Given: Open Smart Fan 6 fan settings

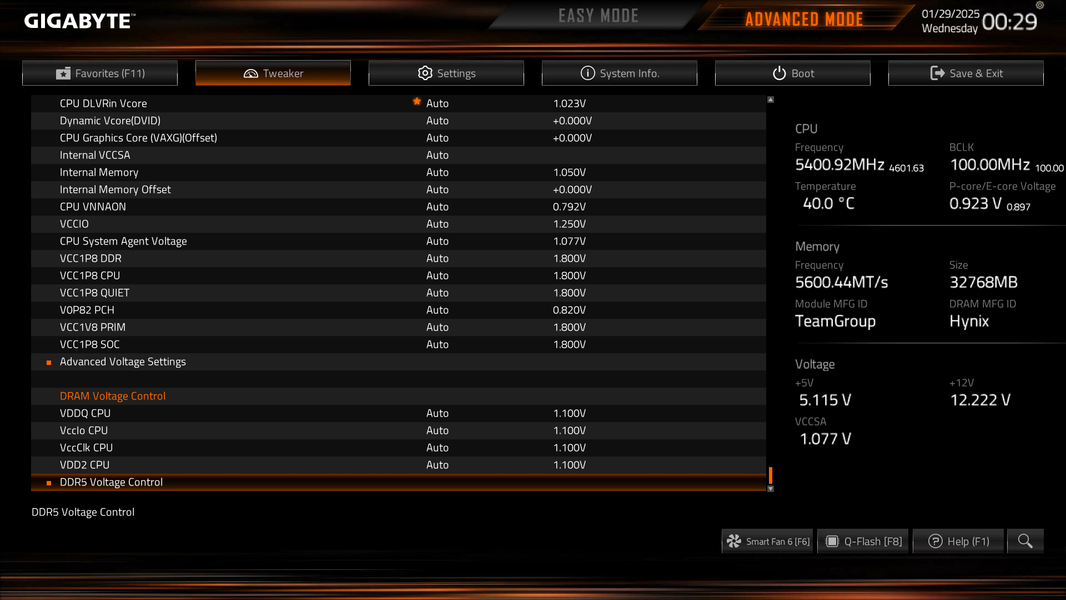Looking at the screenshot, I should pyautogui.click(x=768, y=541).
